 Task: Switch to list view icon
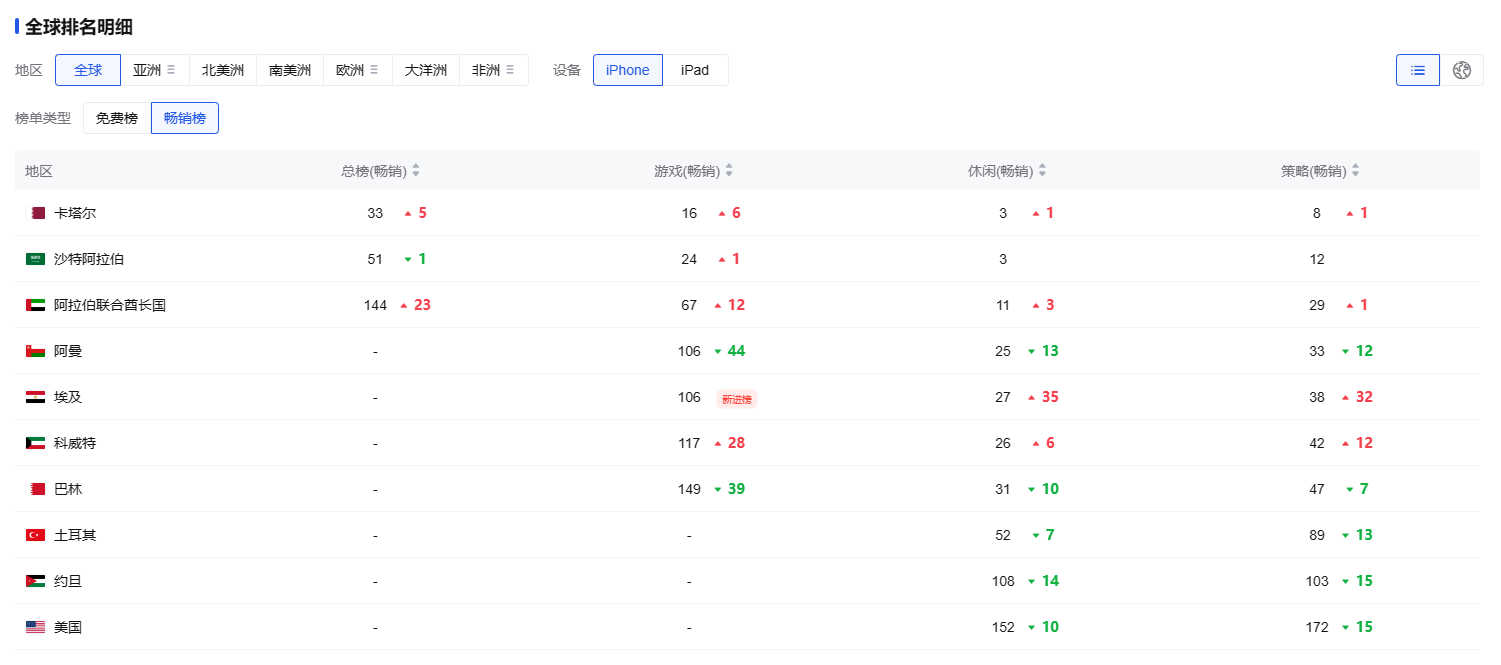(x=1417, y=70)
